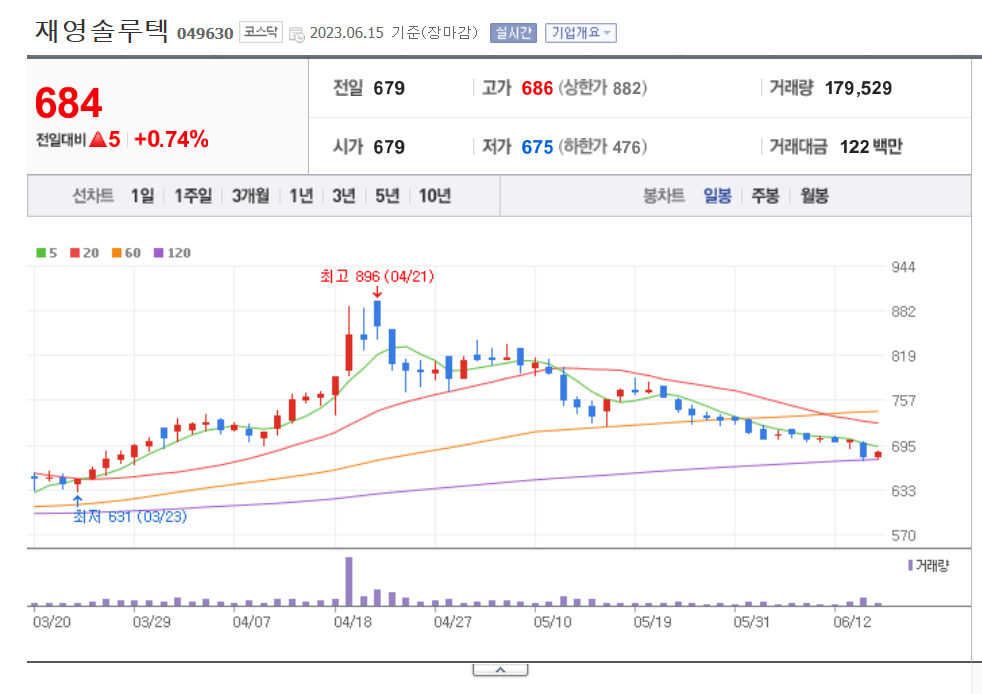
Task: Switch to the 주봉 candle chart
Action: coord(765,196)
